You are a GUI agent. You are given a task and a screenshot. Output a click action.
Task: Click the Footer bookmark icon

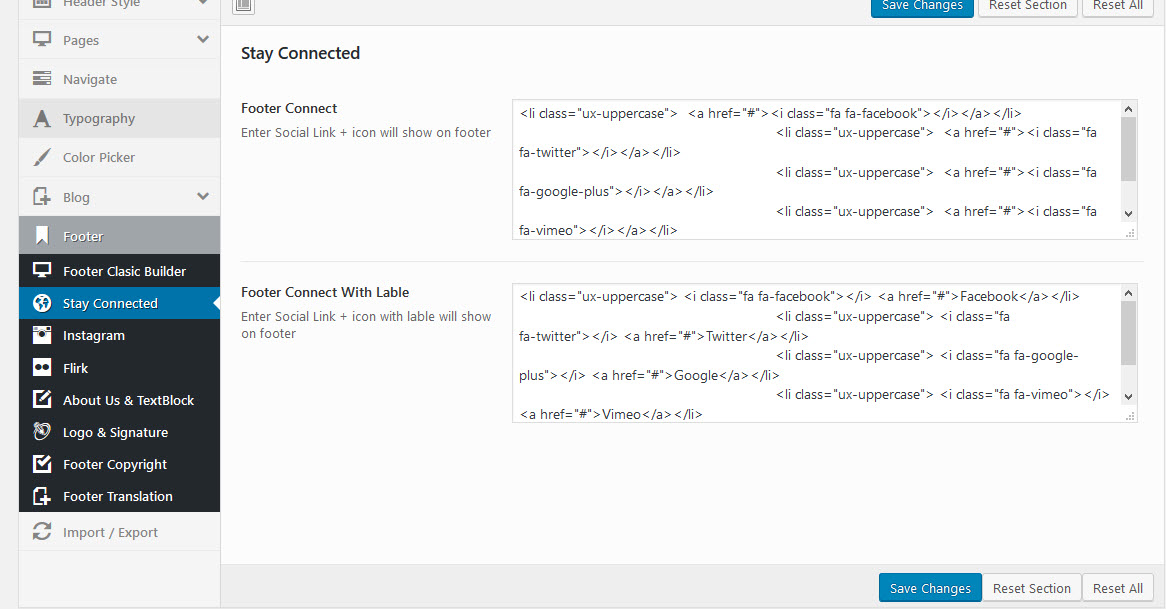[x=42, y=236]
